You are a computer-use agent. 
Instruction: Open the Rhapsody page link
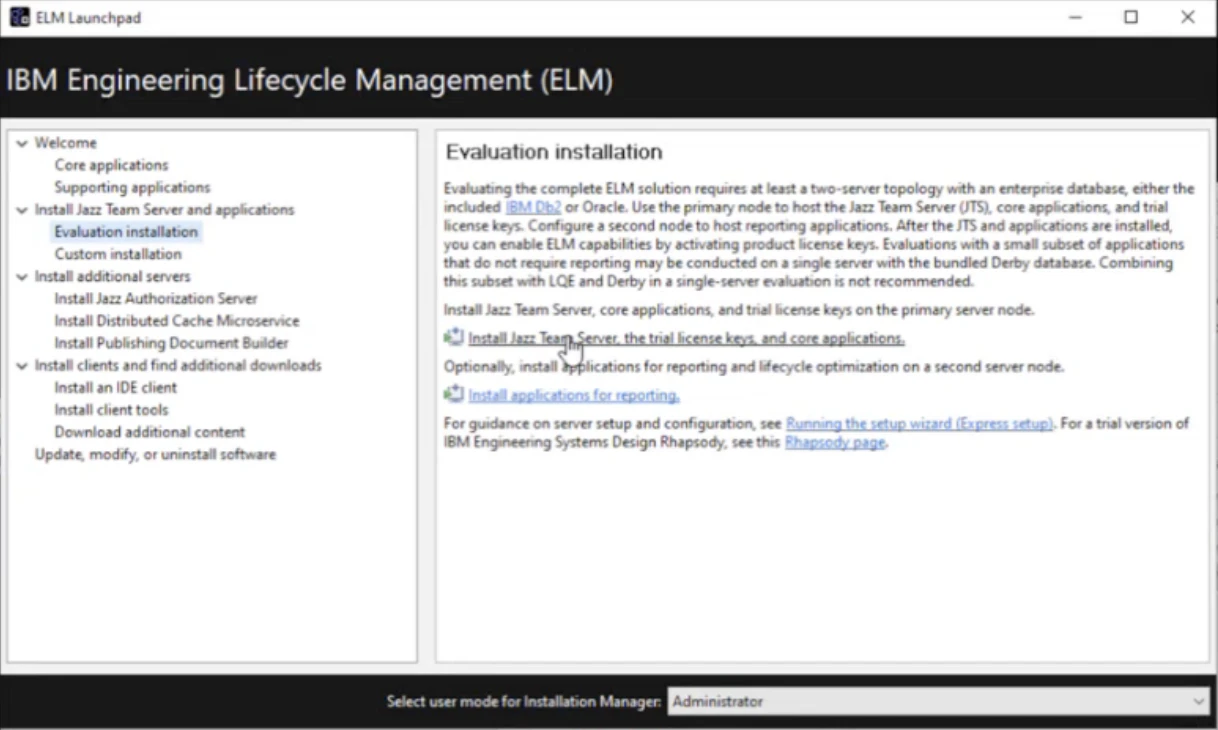(835, 442)
